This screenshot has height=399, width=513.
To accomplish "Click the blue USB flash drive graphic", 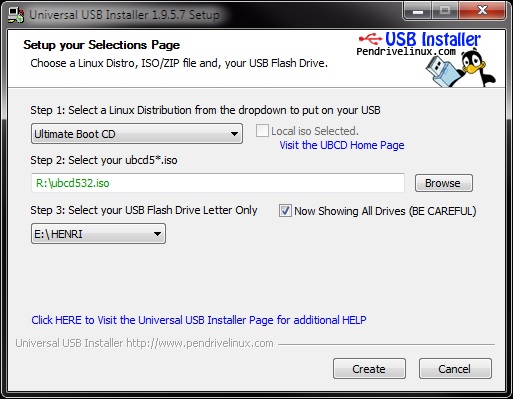I will pos(442,71).
